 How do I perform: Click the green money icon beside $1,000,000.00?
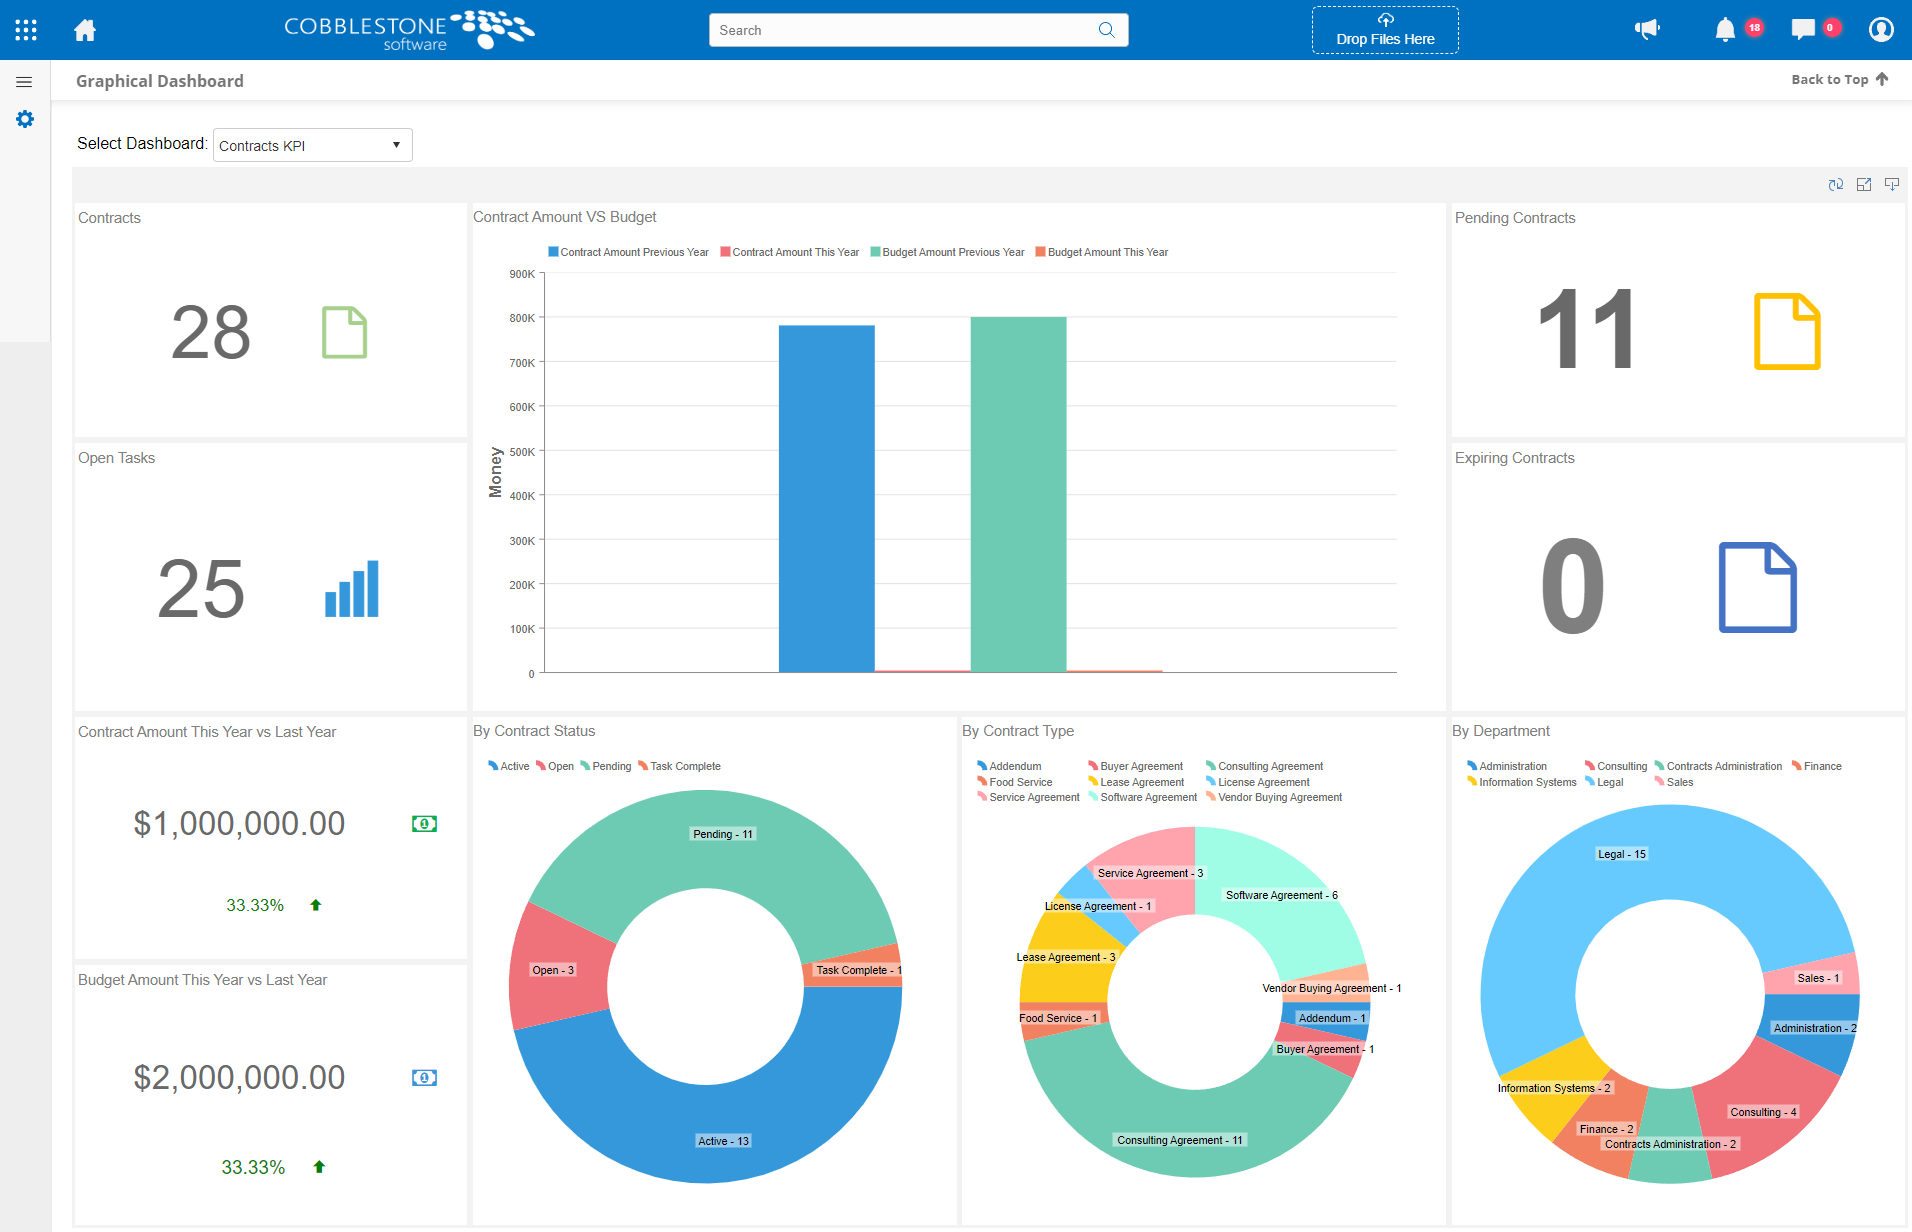click(424, 824)
